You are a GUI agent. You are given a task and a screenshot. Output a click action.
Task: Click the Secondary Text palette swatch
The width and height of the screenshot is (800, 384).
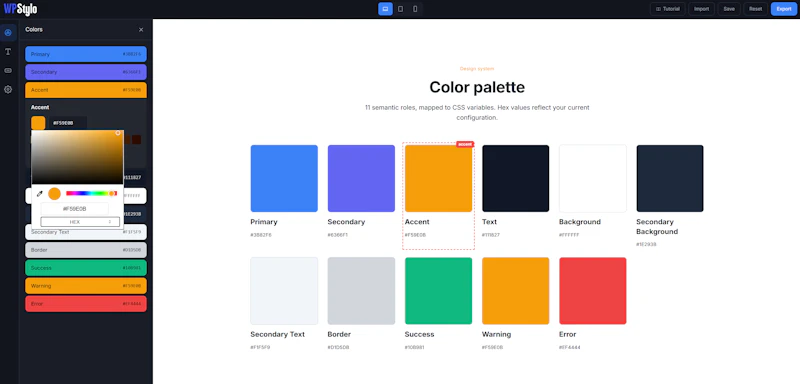tap(284, 291)
